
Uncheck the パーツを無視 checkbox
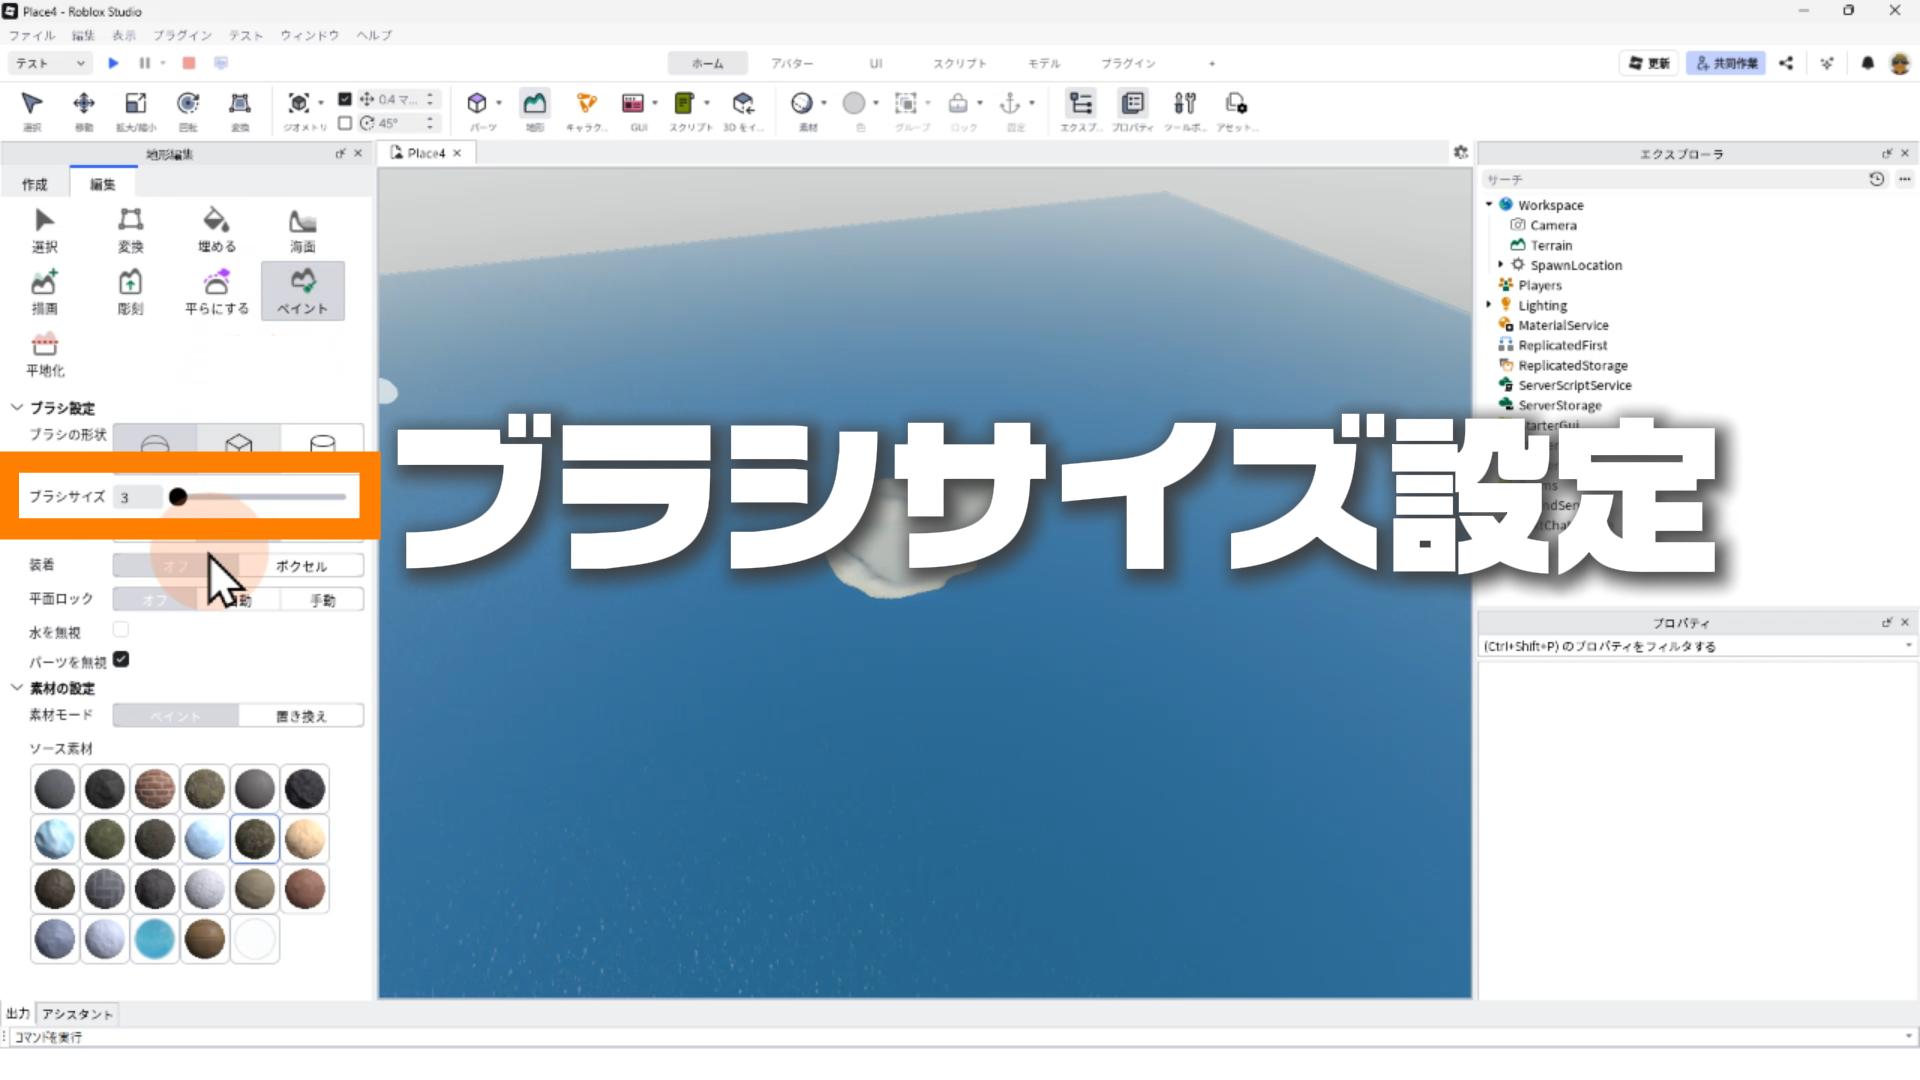tap(121, 660)
